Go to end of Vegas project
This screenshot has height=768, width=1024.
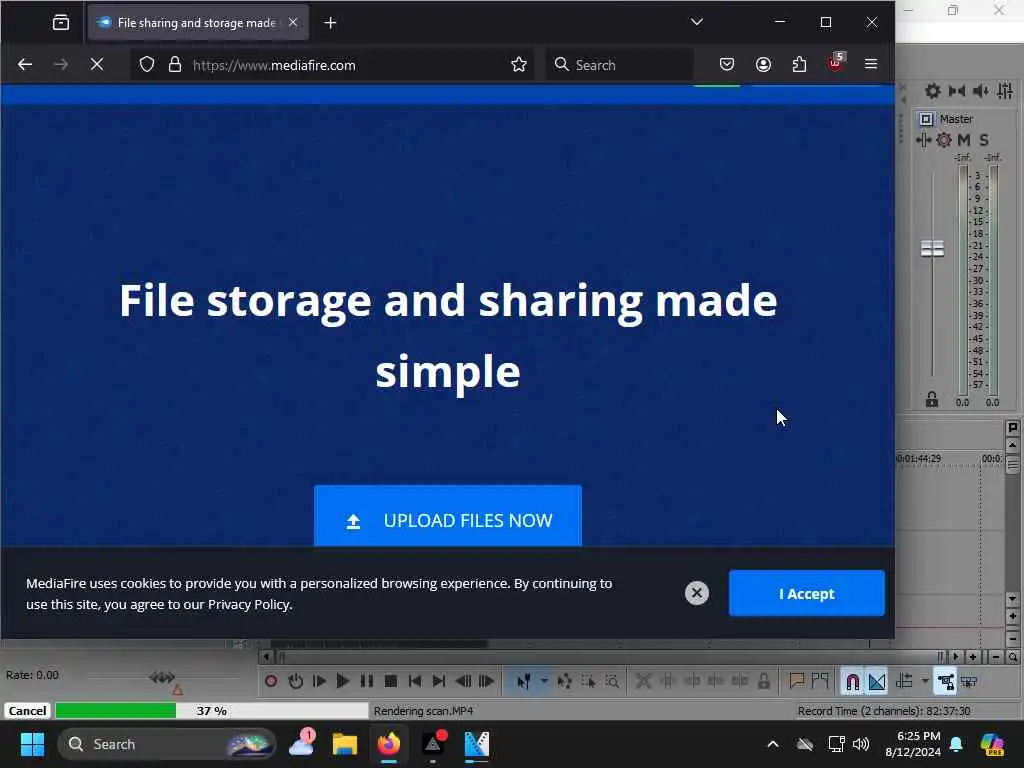point(439,681)
